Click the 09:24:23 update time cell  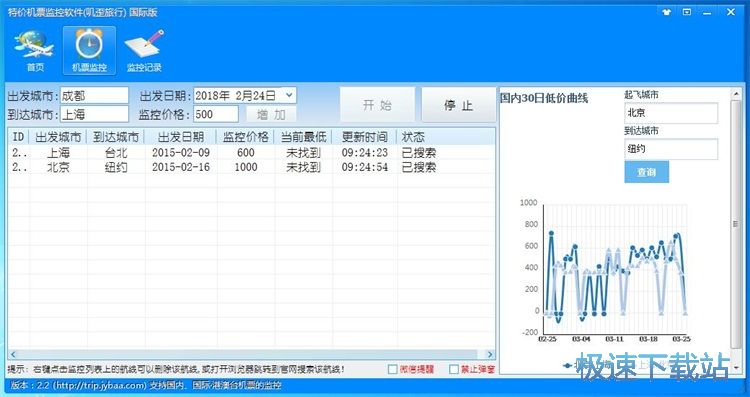click(364, 153)
